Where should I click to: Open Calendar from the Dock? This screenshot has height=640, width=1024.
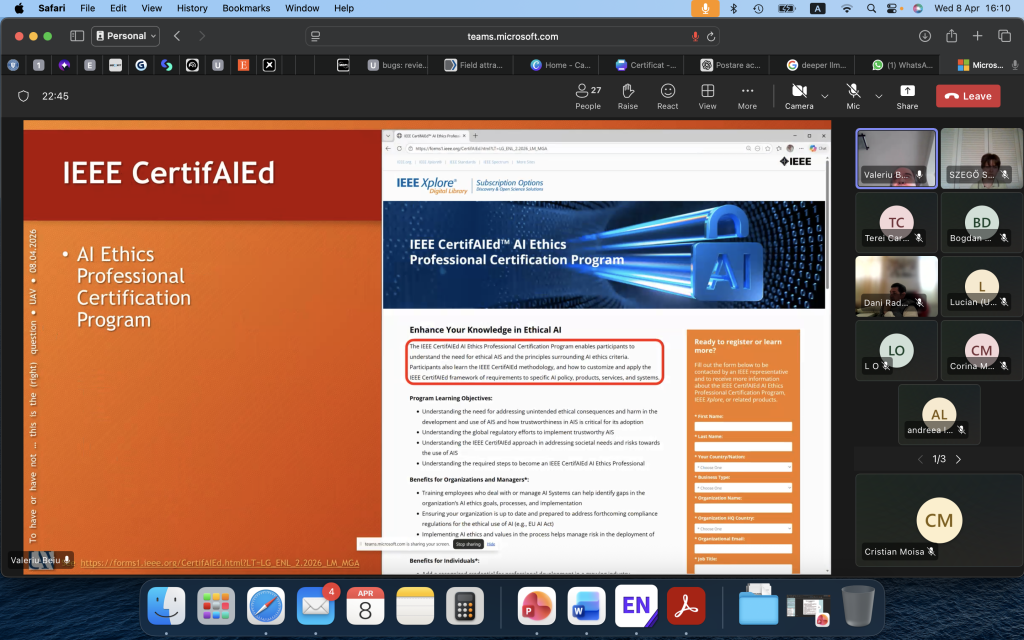pos(365,605)
